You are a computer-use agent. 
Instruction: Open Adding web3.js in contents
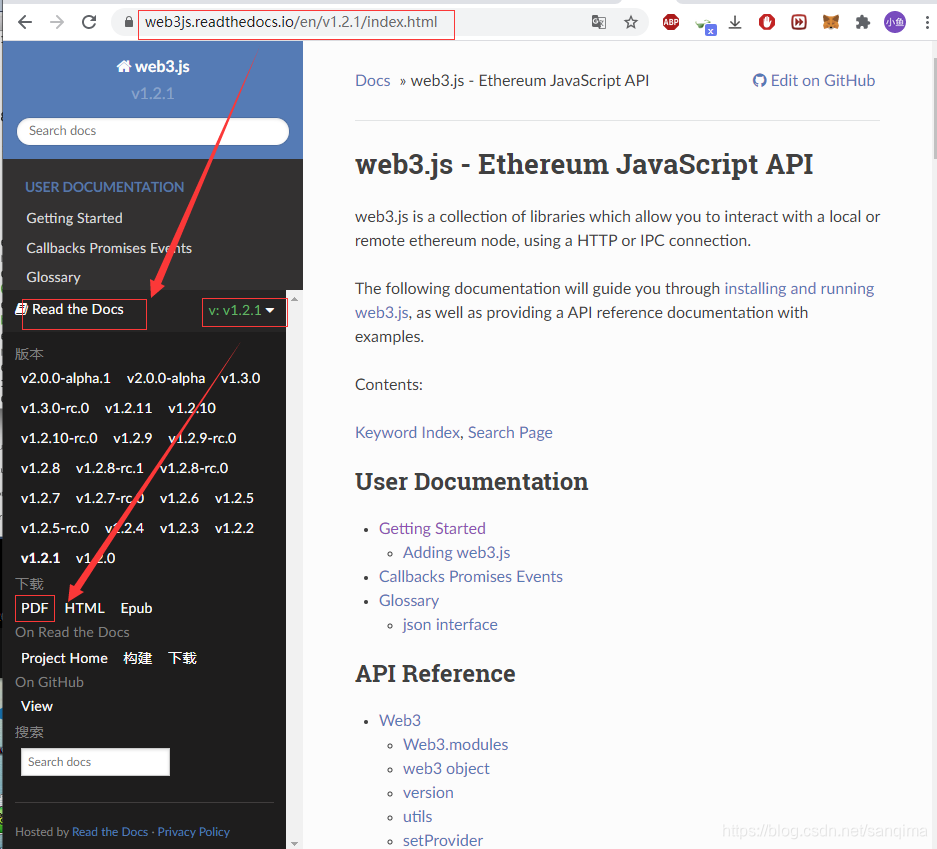click(x=457, y=553)
